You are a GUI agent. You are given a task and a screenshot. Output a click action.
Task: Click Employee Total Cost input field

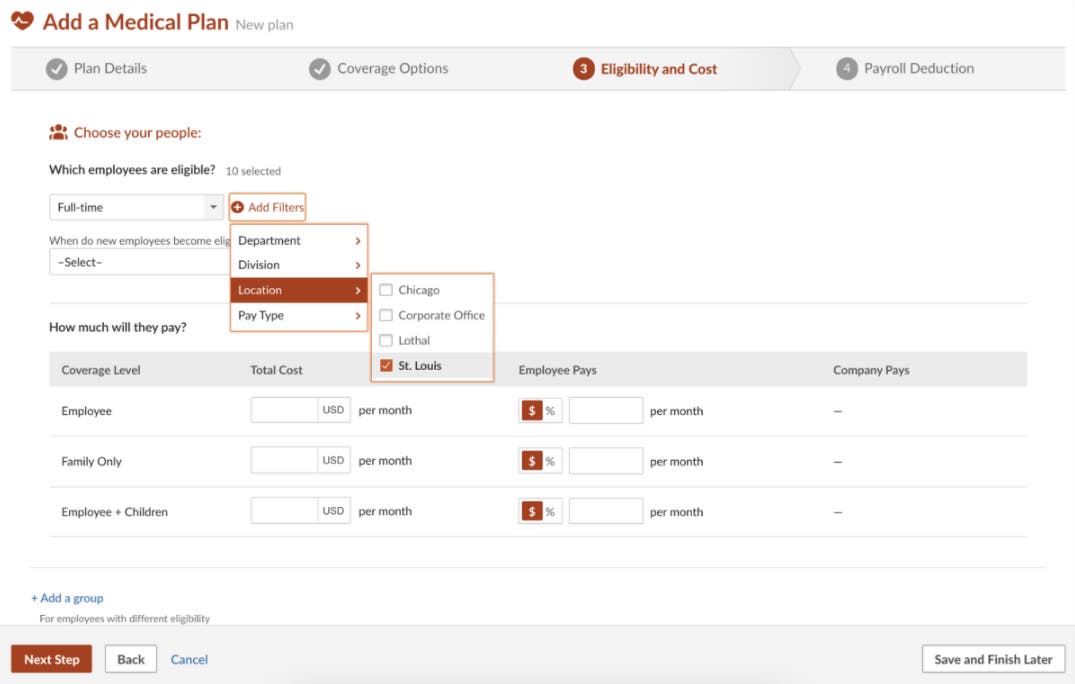(284, 411)
